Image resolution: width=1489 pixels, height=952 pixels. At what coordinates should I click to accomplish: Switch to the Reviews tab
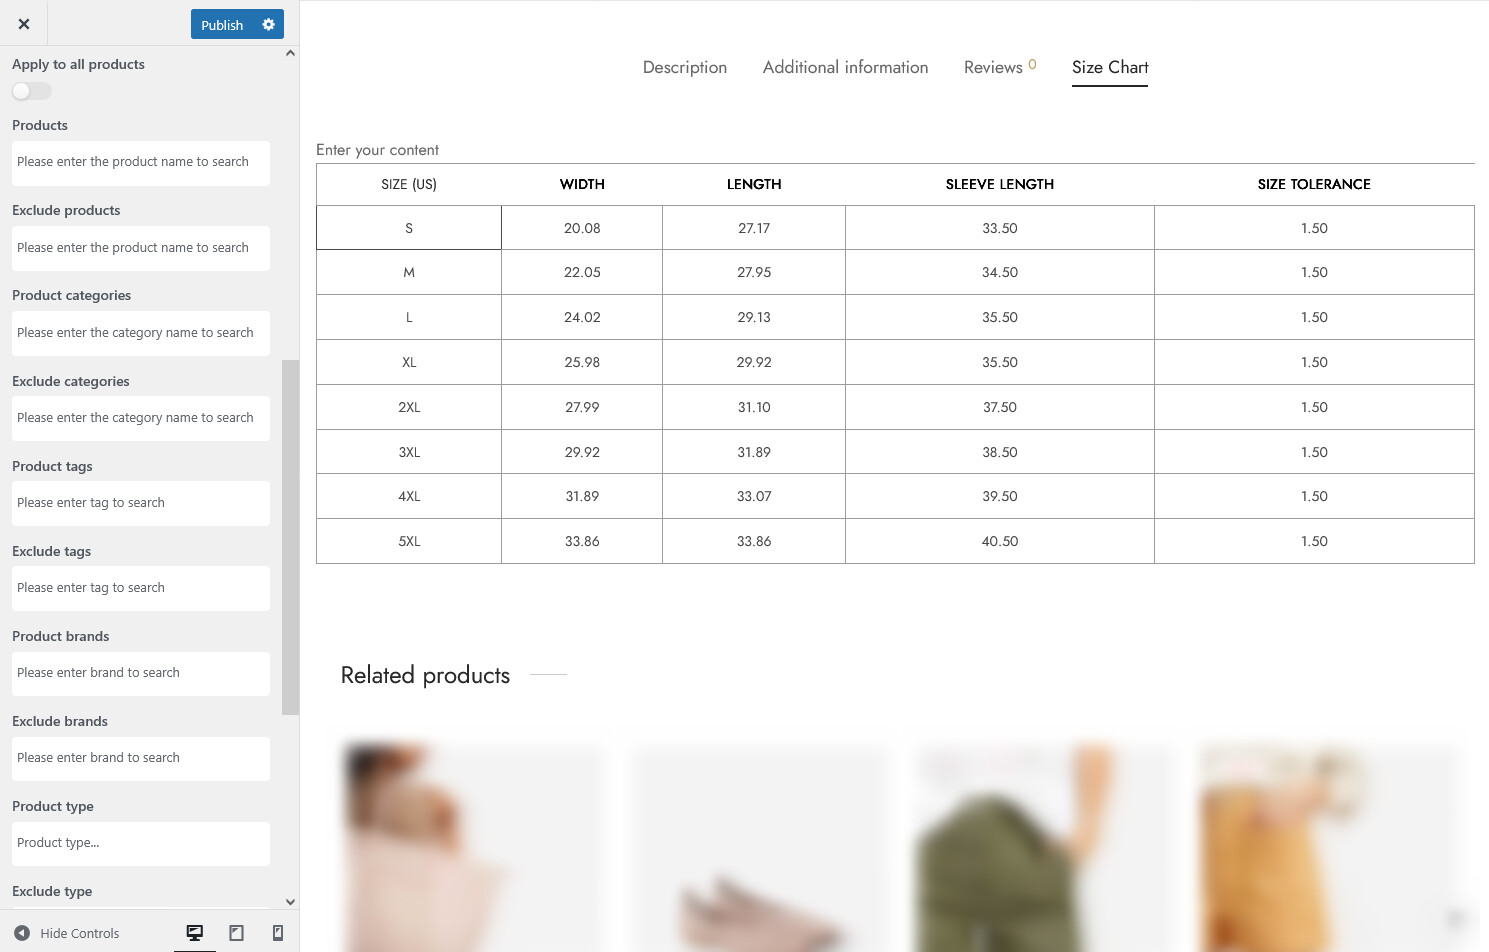993,67
